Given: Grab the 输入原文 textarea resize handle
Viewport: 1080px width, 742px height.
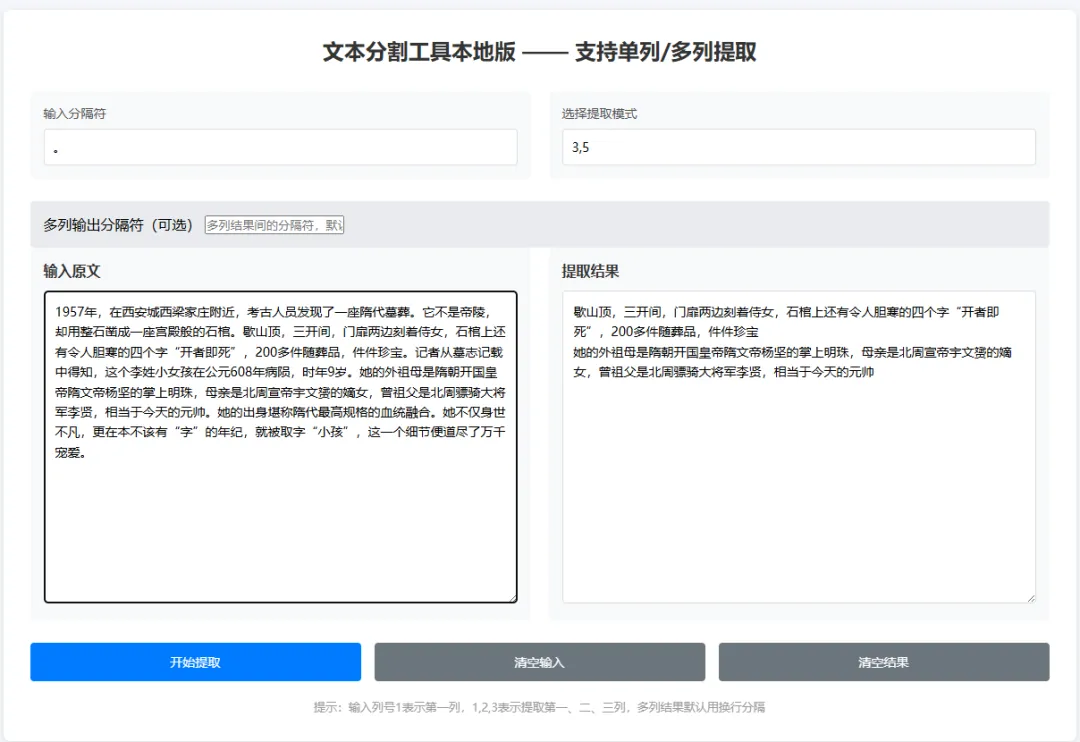Looking at the screenshot, I should [x=512, y=598].
